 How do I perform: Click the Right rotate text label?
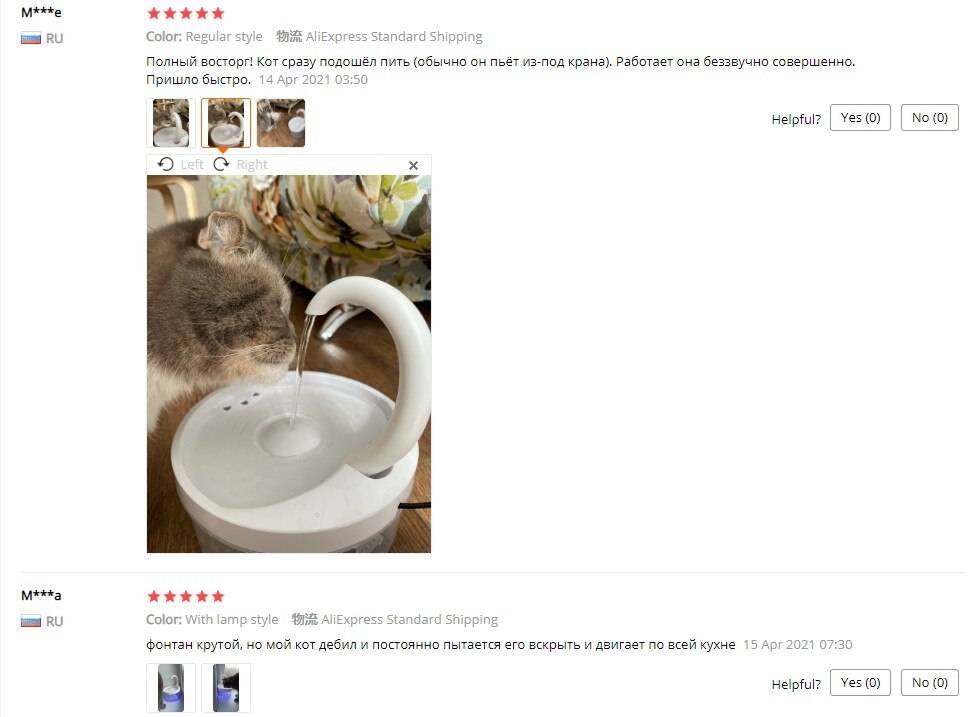coord(252,164)
